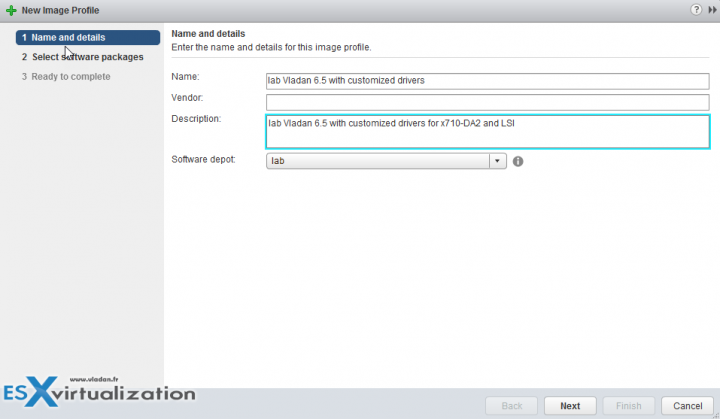Click the 'lab' Software depot combo box

coord(386,161)
